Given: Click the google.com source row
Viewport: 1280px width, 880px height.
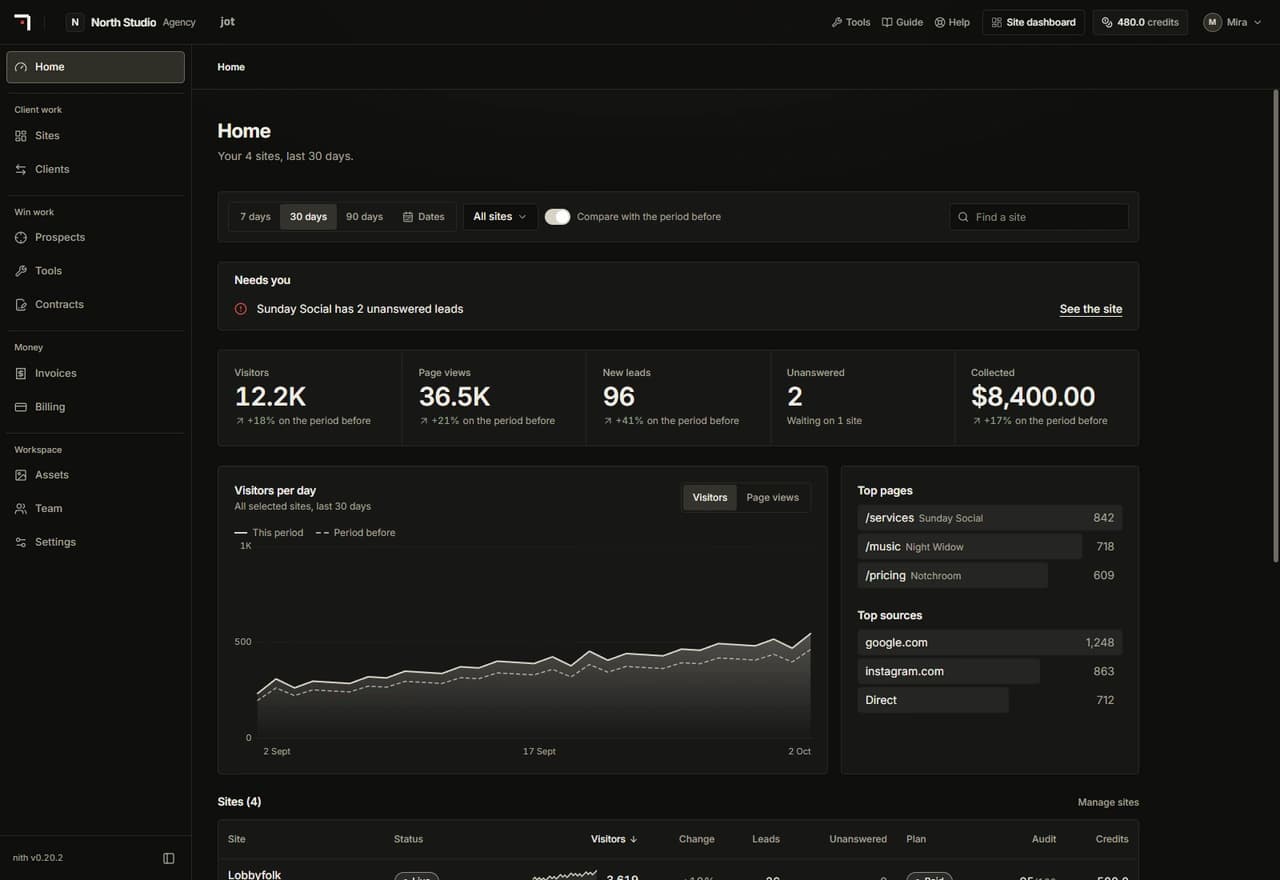Looking at the screenshot, I should [x=990, y=643].
